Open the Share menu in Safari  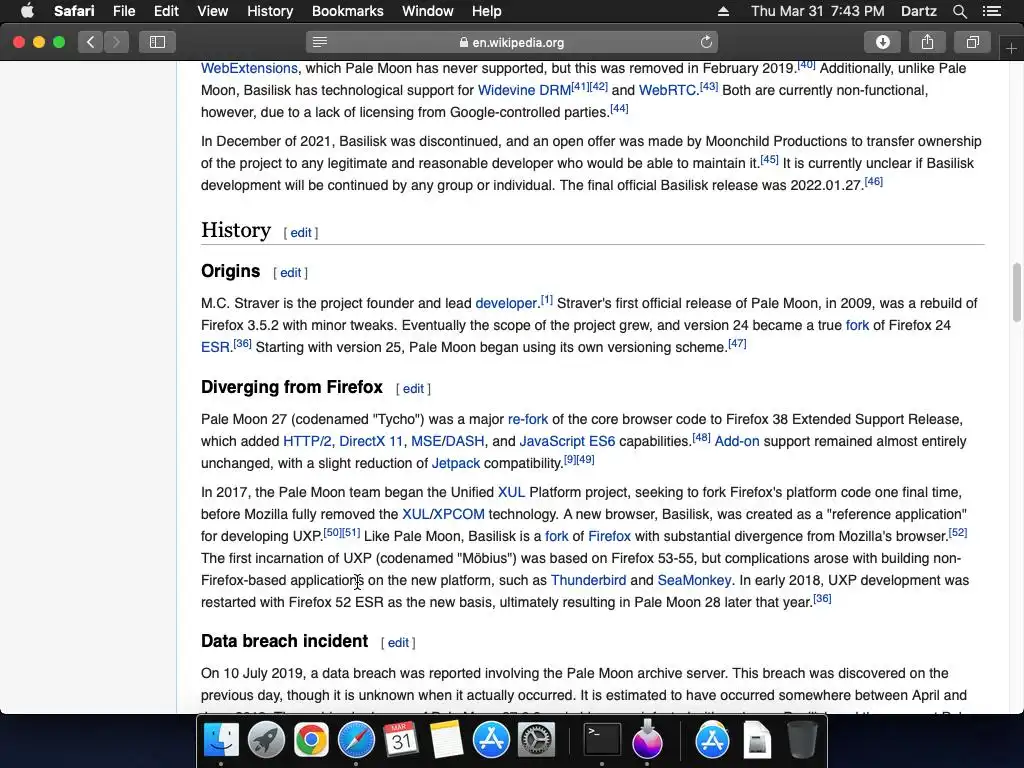pos(927,42)
